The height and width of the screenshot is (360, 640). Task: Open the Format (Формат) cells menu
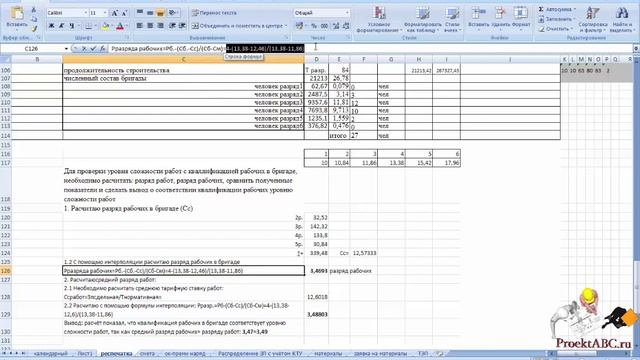pyautogui.click(x=521, y=18)
